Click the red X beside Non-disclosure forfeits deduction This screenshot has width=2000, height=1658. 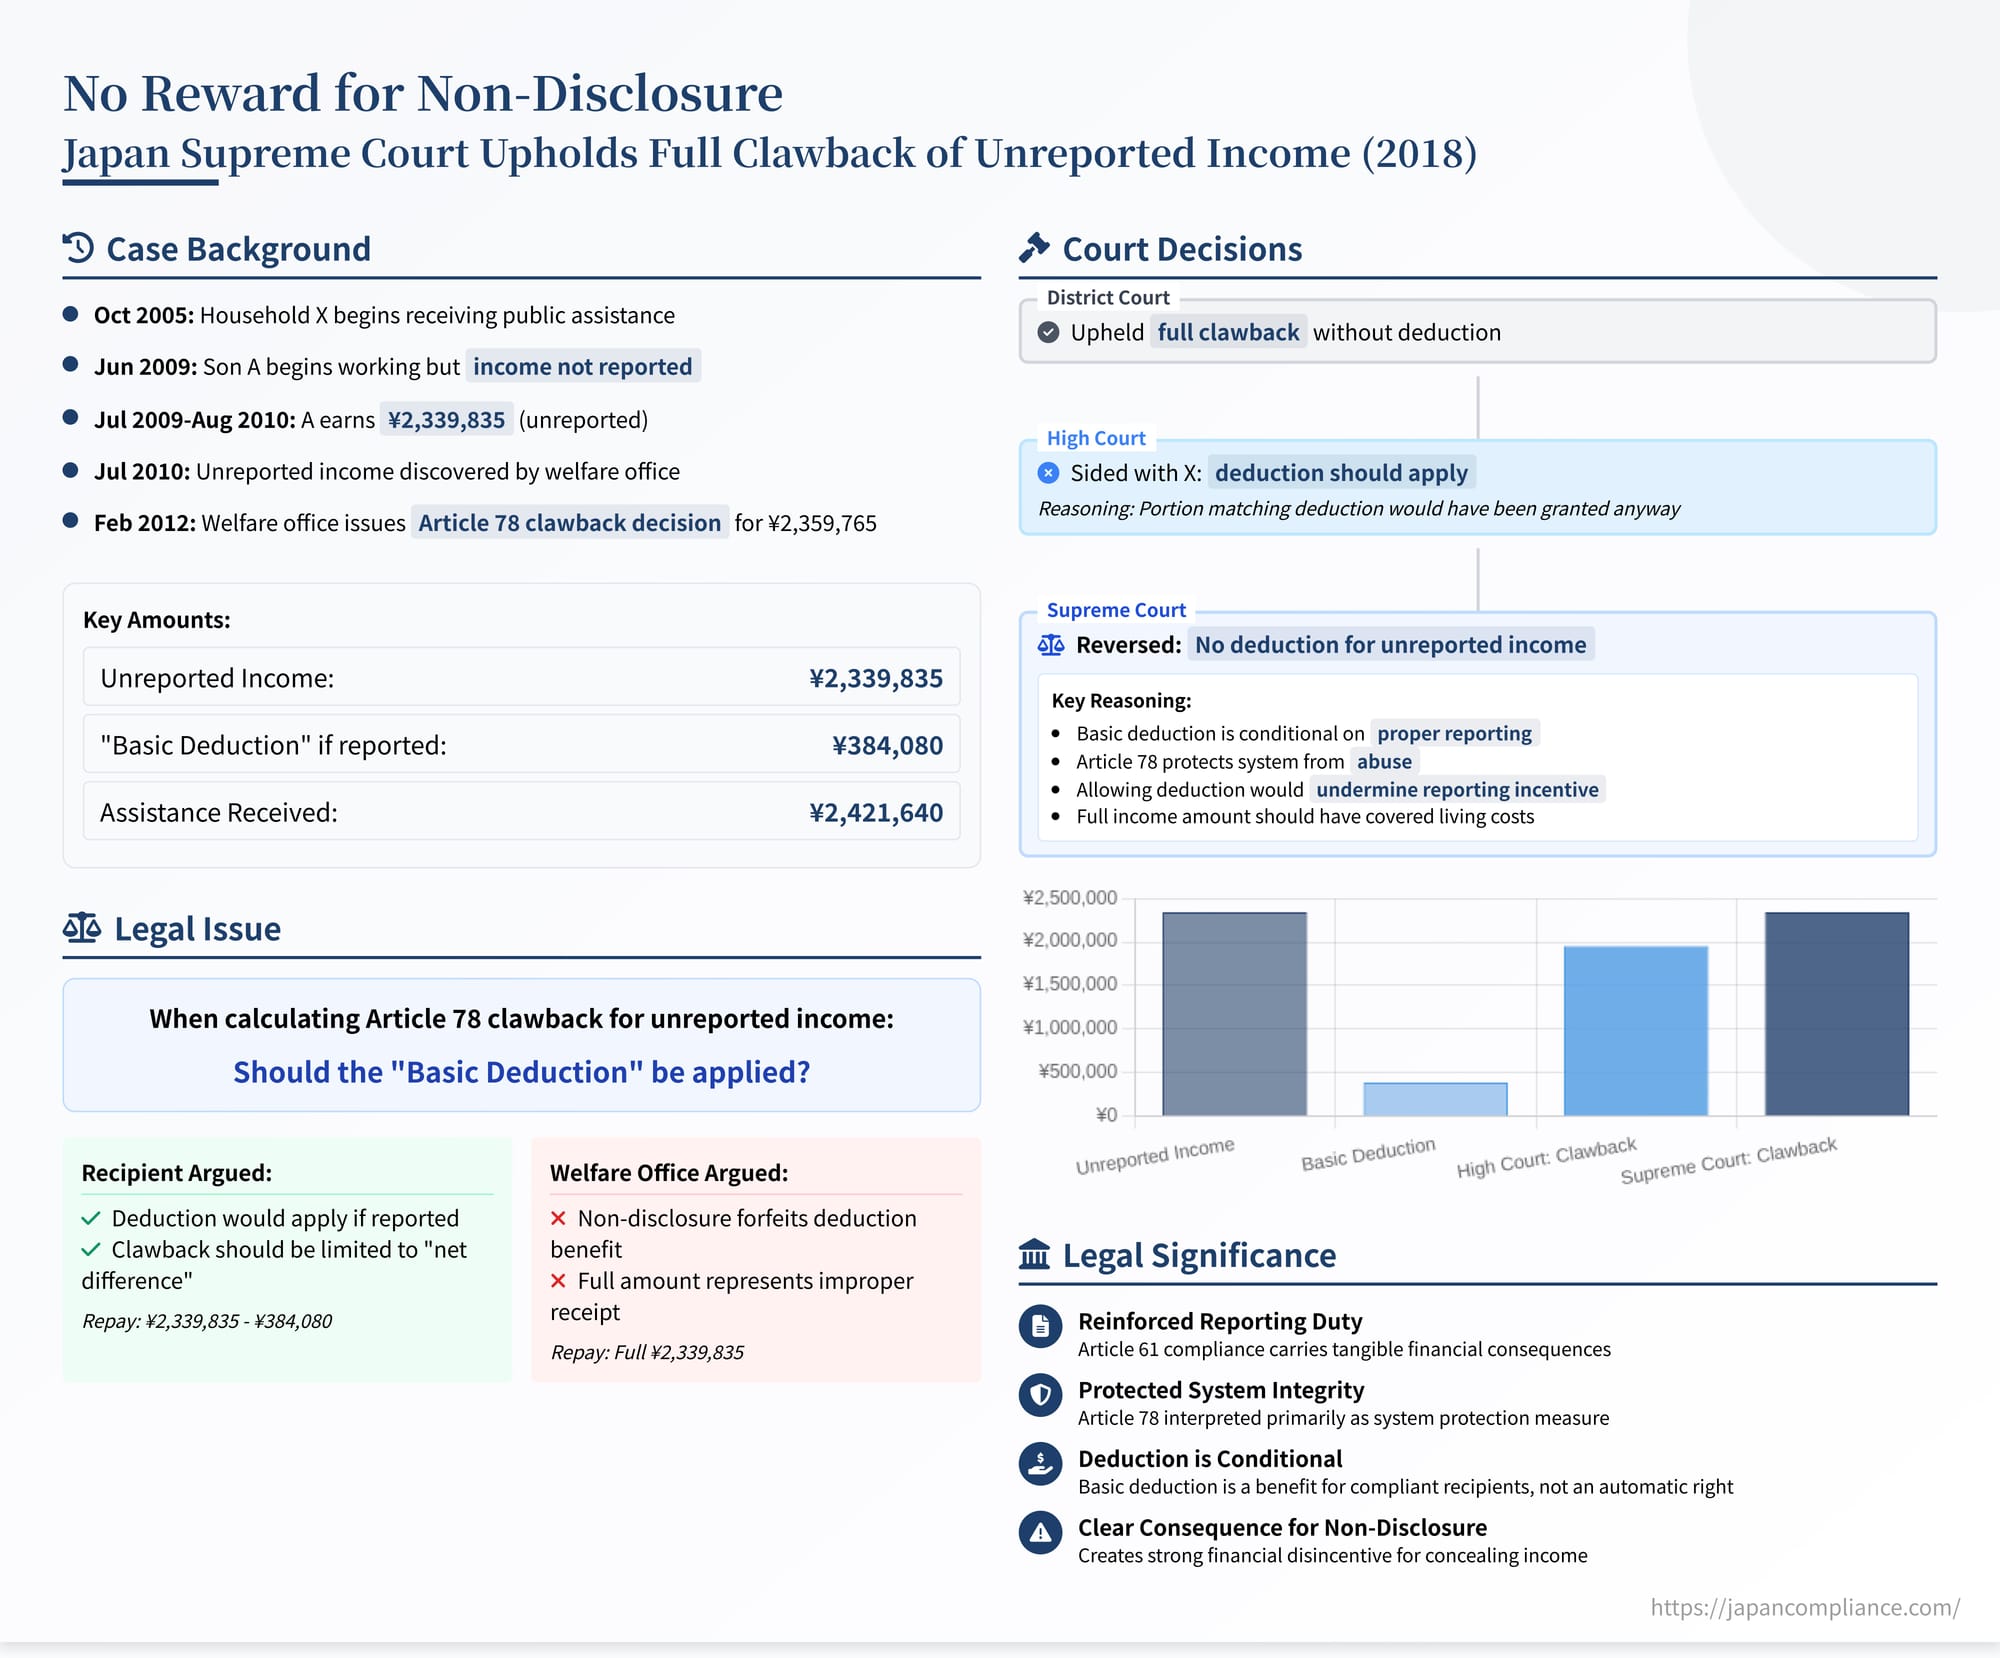[558, 1218]
